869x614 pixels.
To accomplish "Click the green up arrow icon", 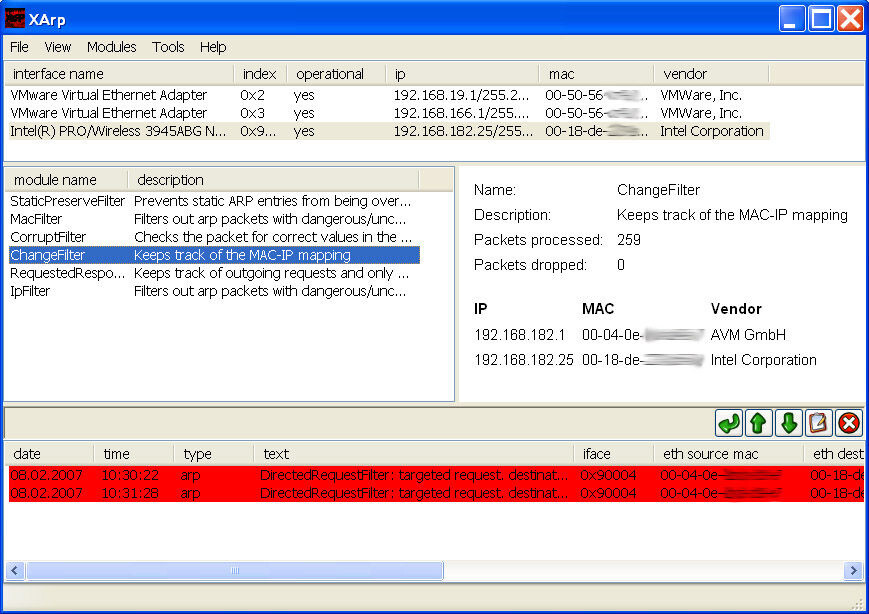I will point(759,423).
